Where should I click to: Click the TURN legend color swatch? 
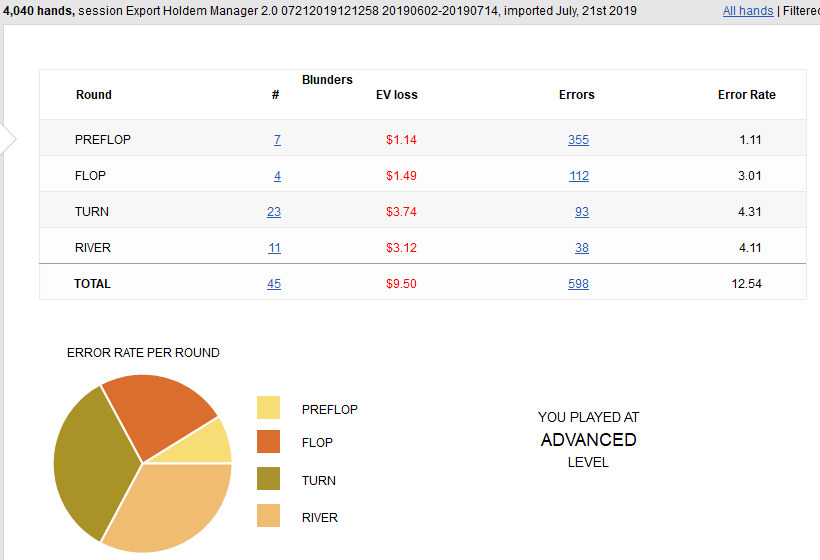(268, 478)
